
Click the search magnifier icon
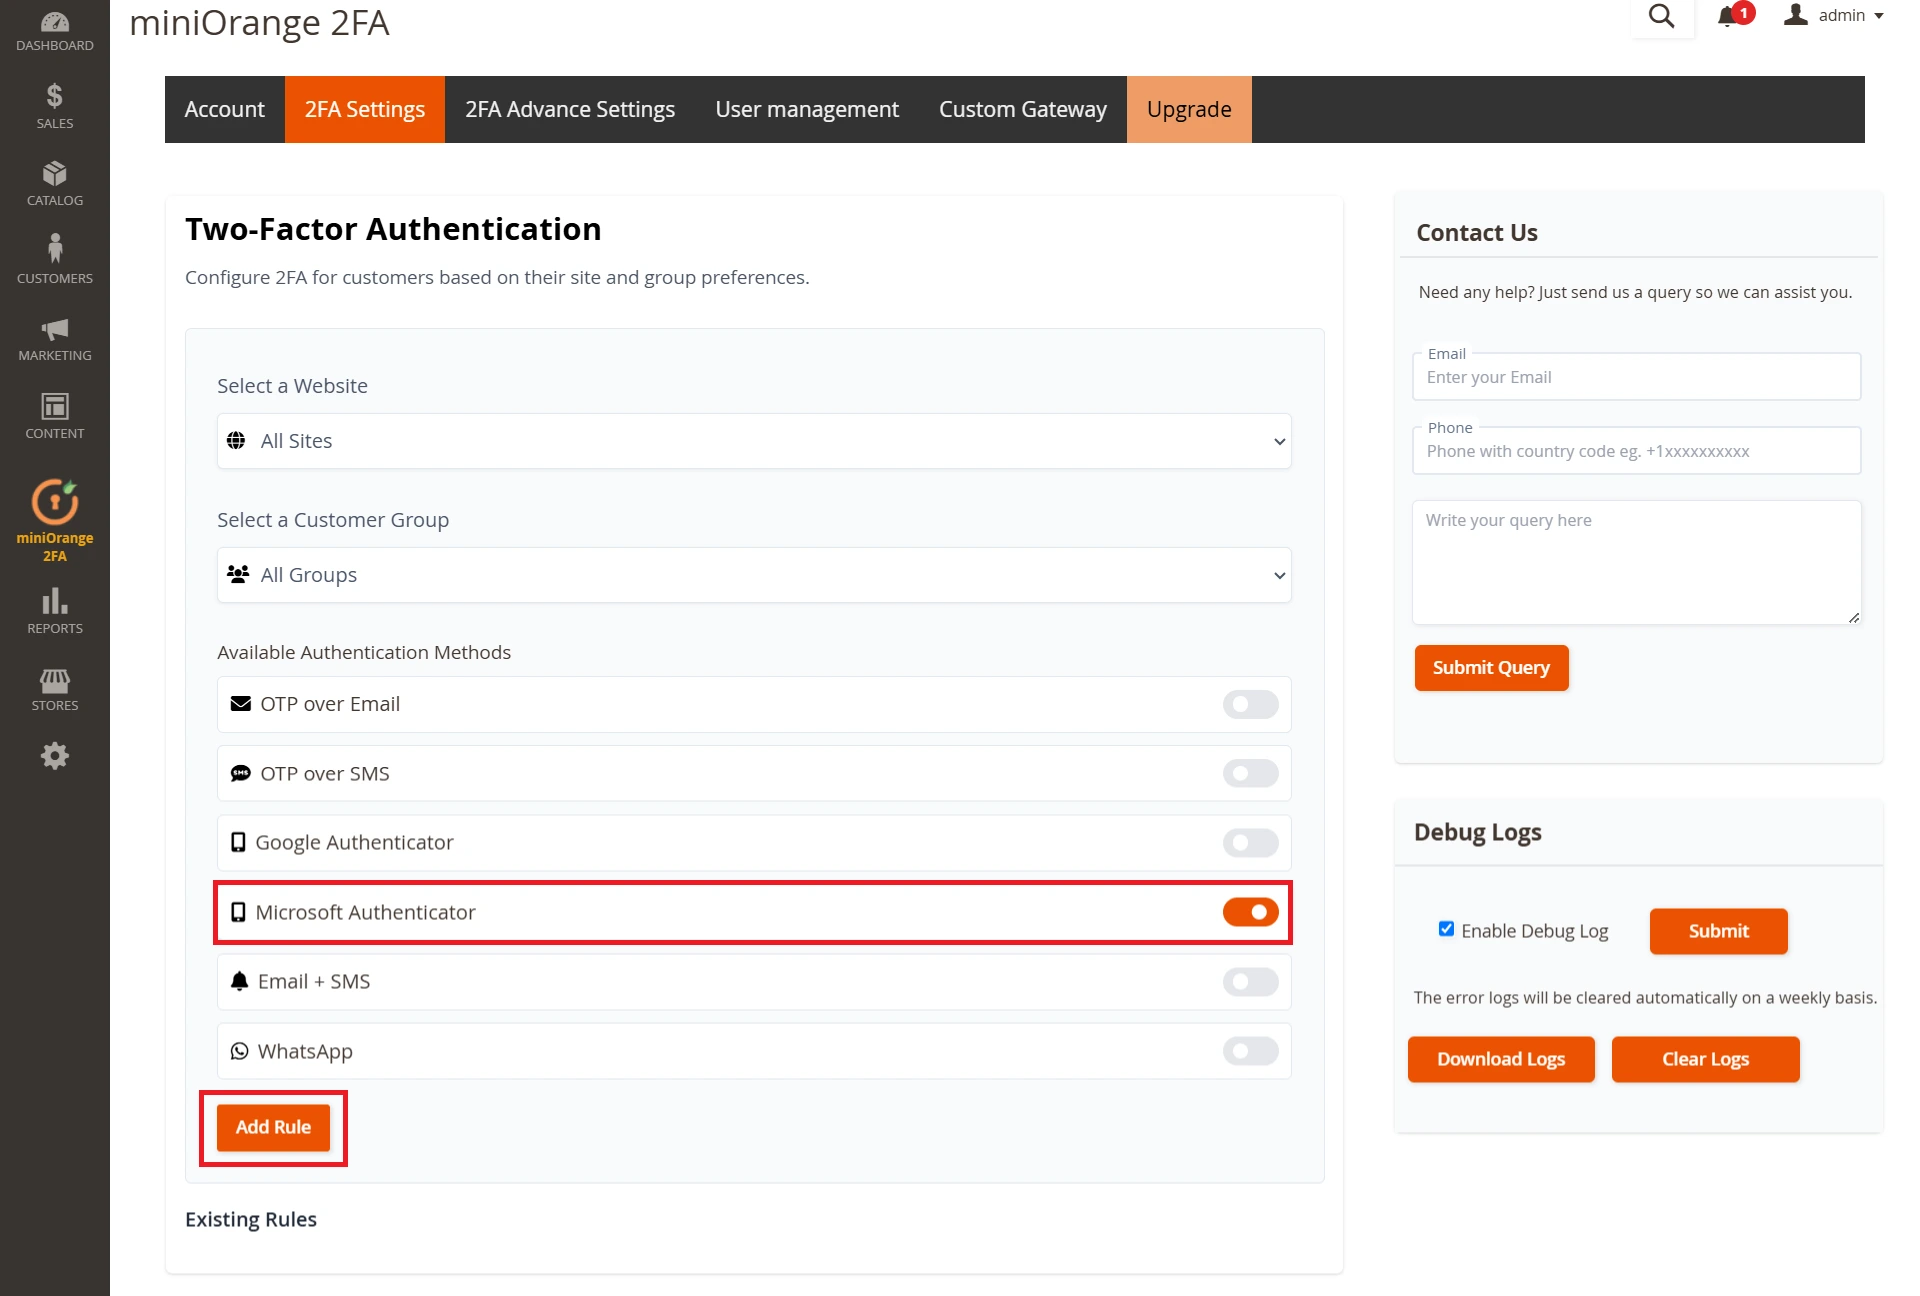tap(1661, 16)
